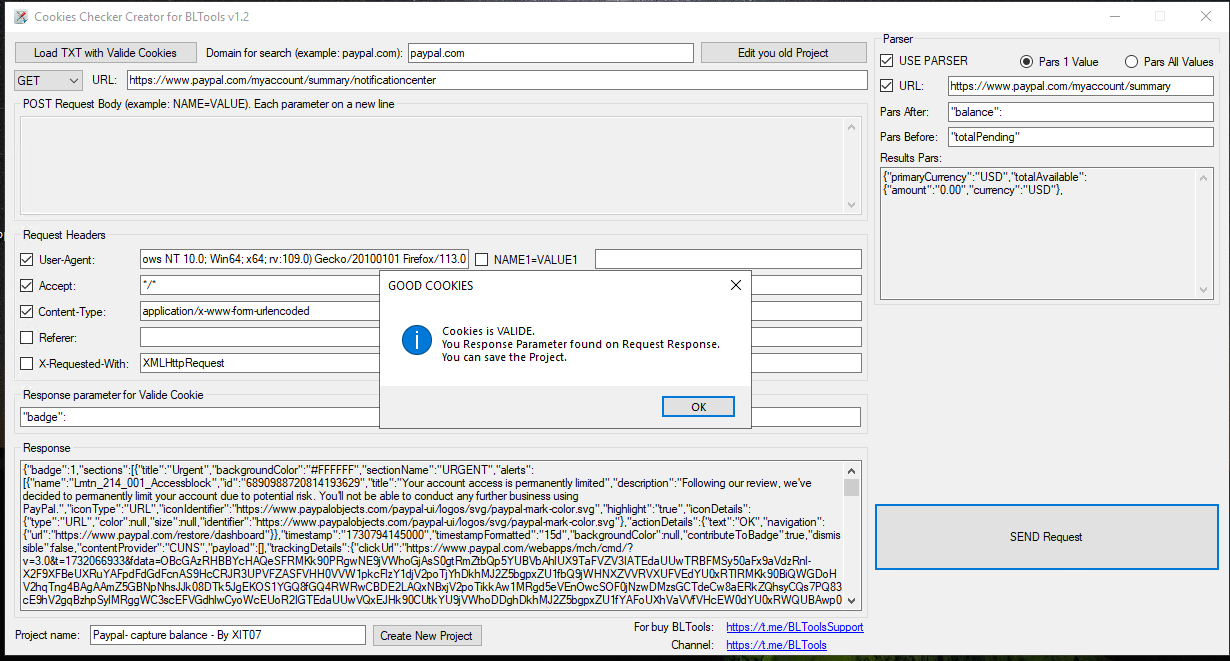The height and width of the screenshot is (661, 1230).
Task: Click the POST body scrollbar down arrow
Action: tap(852, 205)
